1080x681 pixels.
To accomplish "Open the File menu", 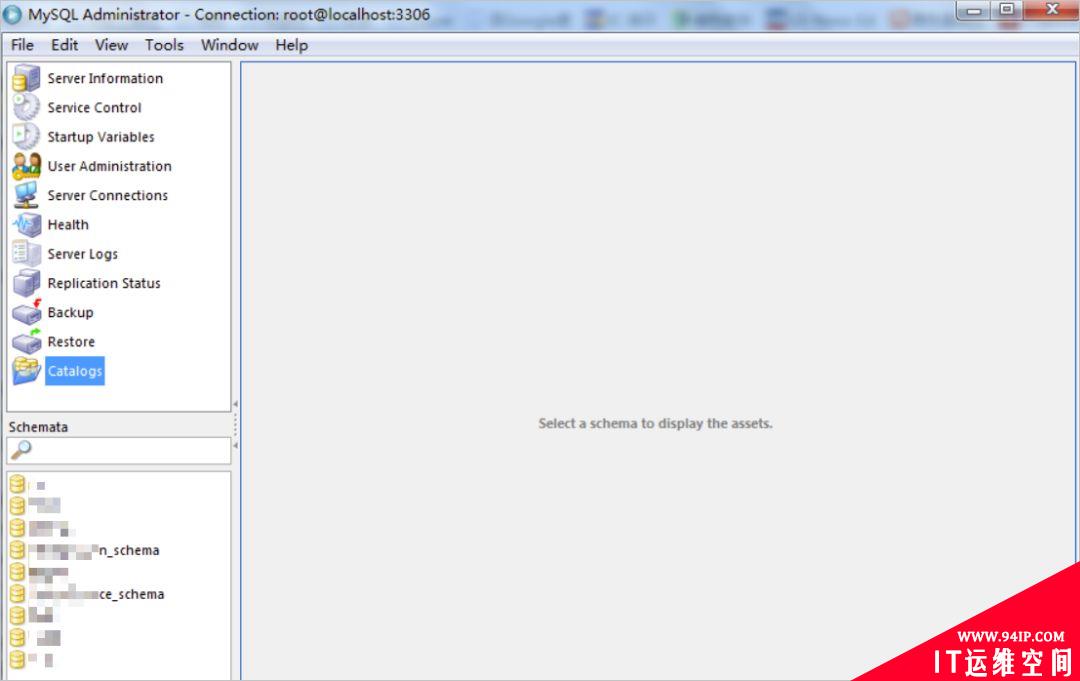I will [22, 45].
